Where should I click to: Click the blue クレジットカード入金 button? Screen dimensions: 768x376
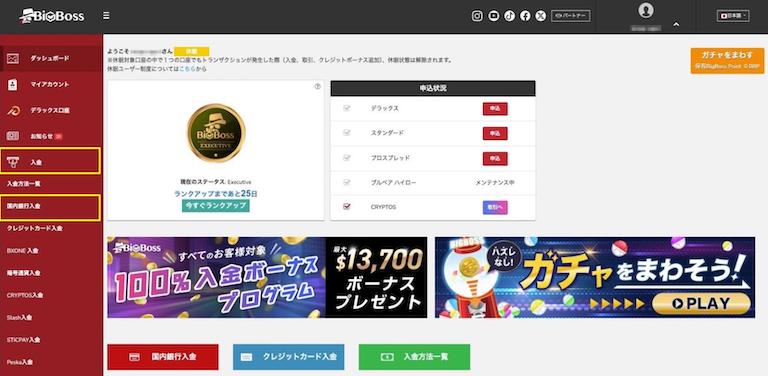(288, 357)
